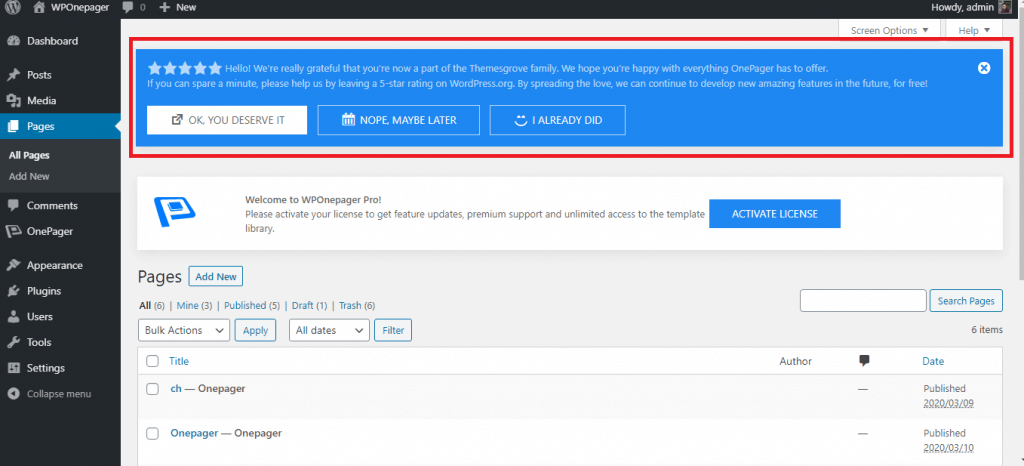Sort by the Date column header
The width and height of the screenshot is (1024, 466).
[933, 361]
